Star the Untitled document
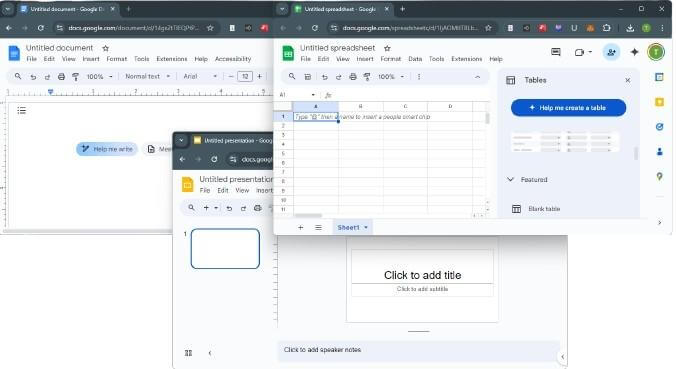 [x=106, y=48]
